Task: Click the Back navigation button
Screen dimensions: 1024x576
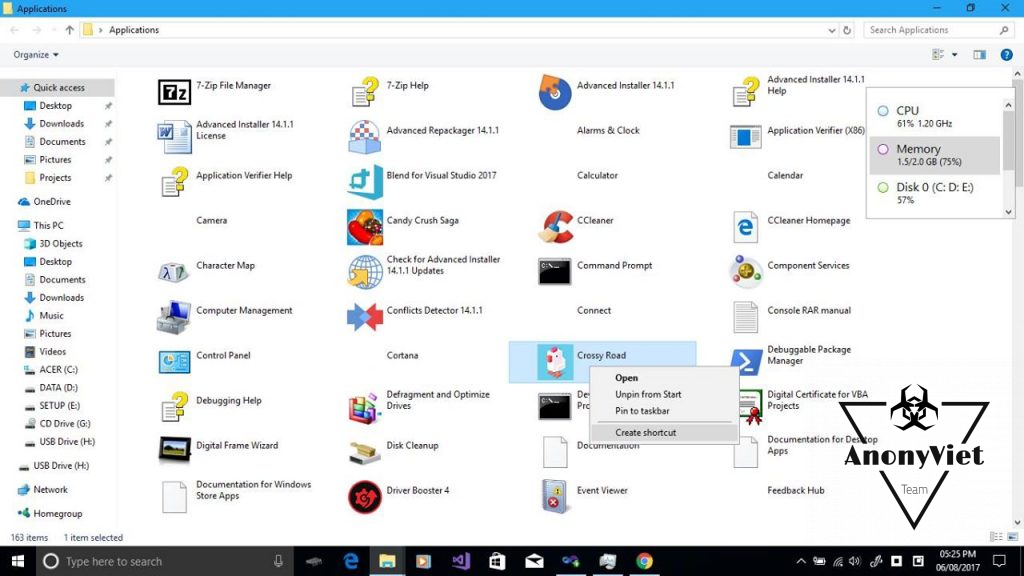Action: pyautogui.click(x=12, y=30)
